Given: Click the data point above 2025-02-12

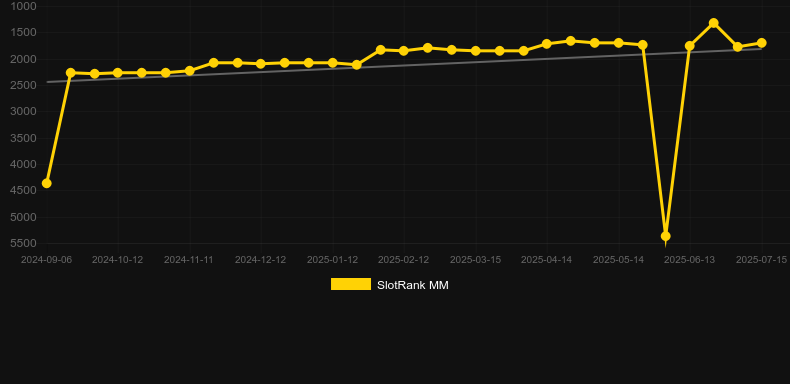Looking at the screenshot, I should click(x=404, y=51).
